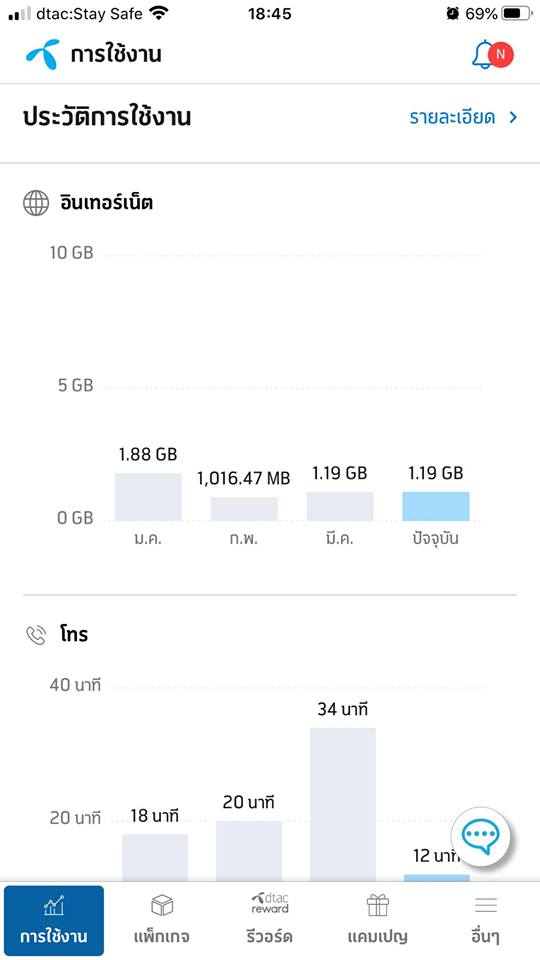Switch to the รีวอร์ด tab label
The image size is (540, 960).
pos(270,937)
